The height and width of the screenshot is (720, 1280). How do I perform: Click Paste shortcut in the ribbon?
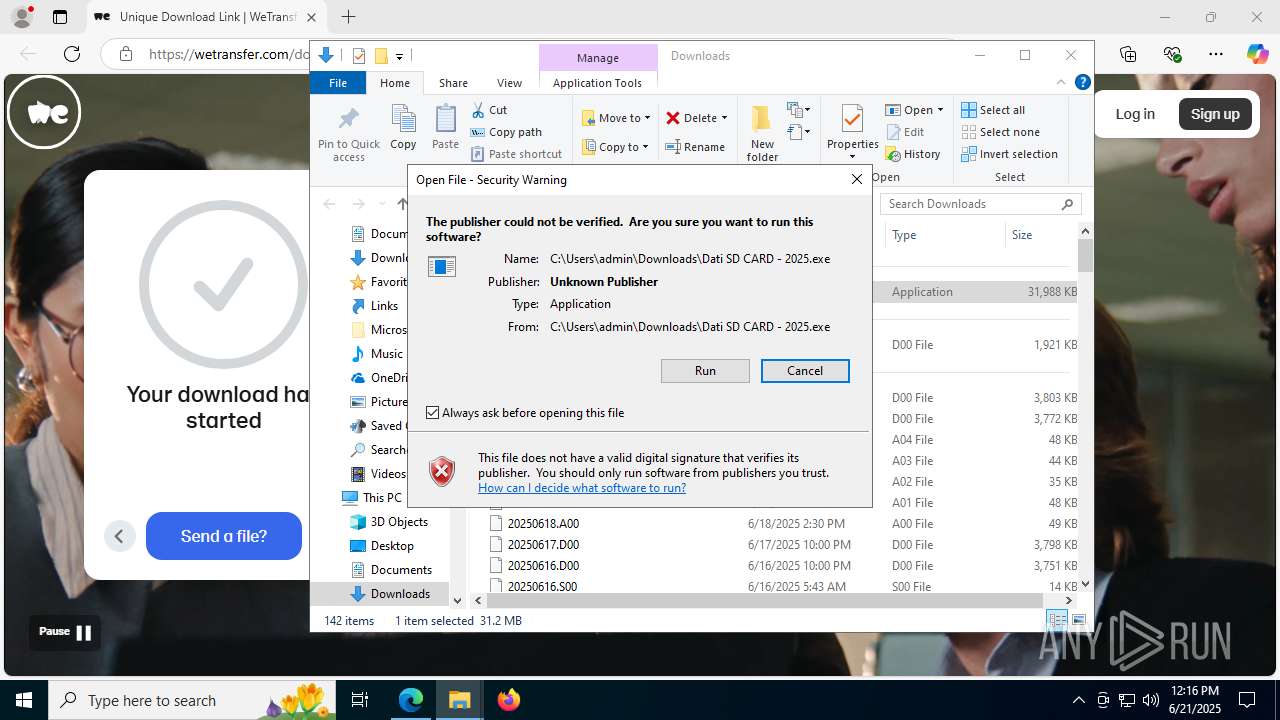(516, 154)
